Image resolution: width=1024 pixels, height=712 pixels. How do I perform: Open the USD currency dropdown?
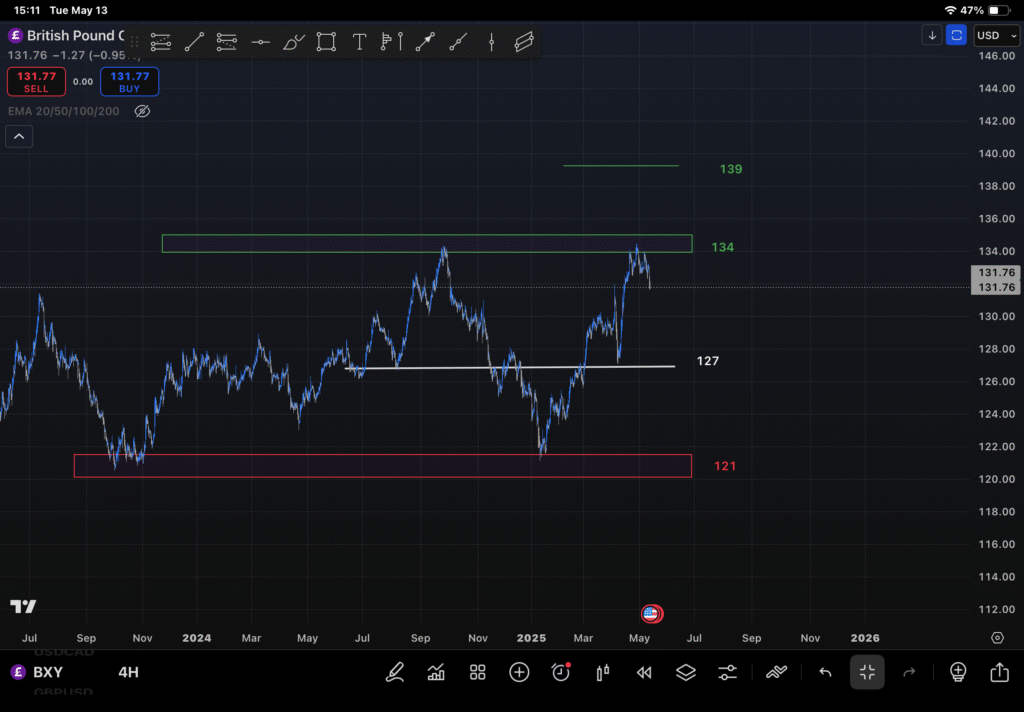pyautogui.click(x=993, y=35)
